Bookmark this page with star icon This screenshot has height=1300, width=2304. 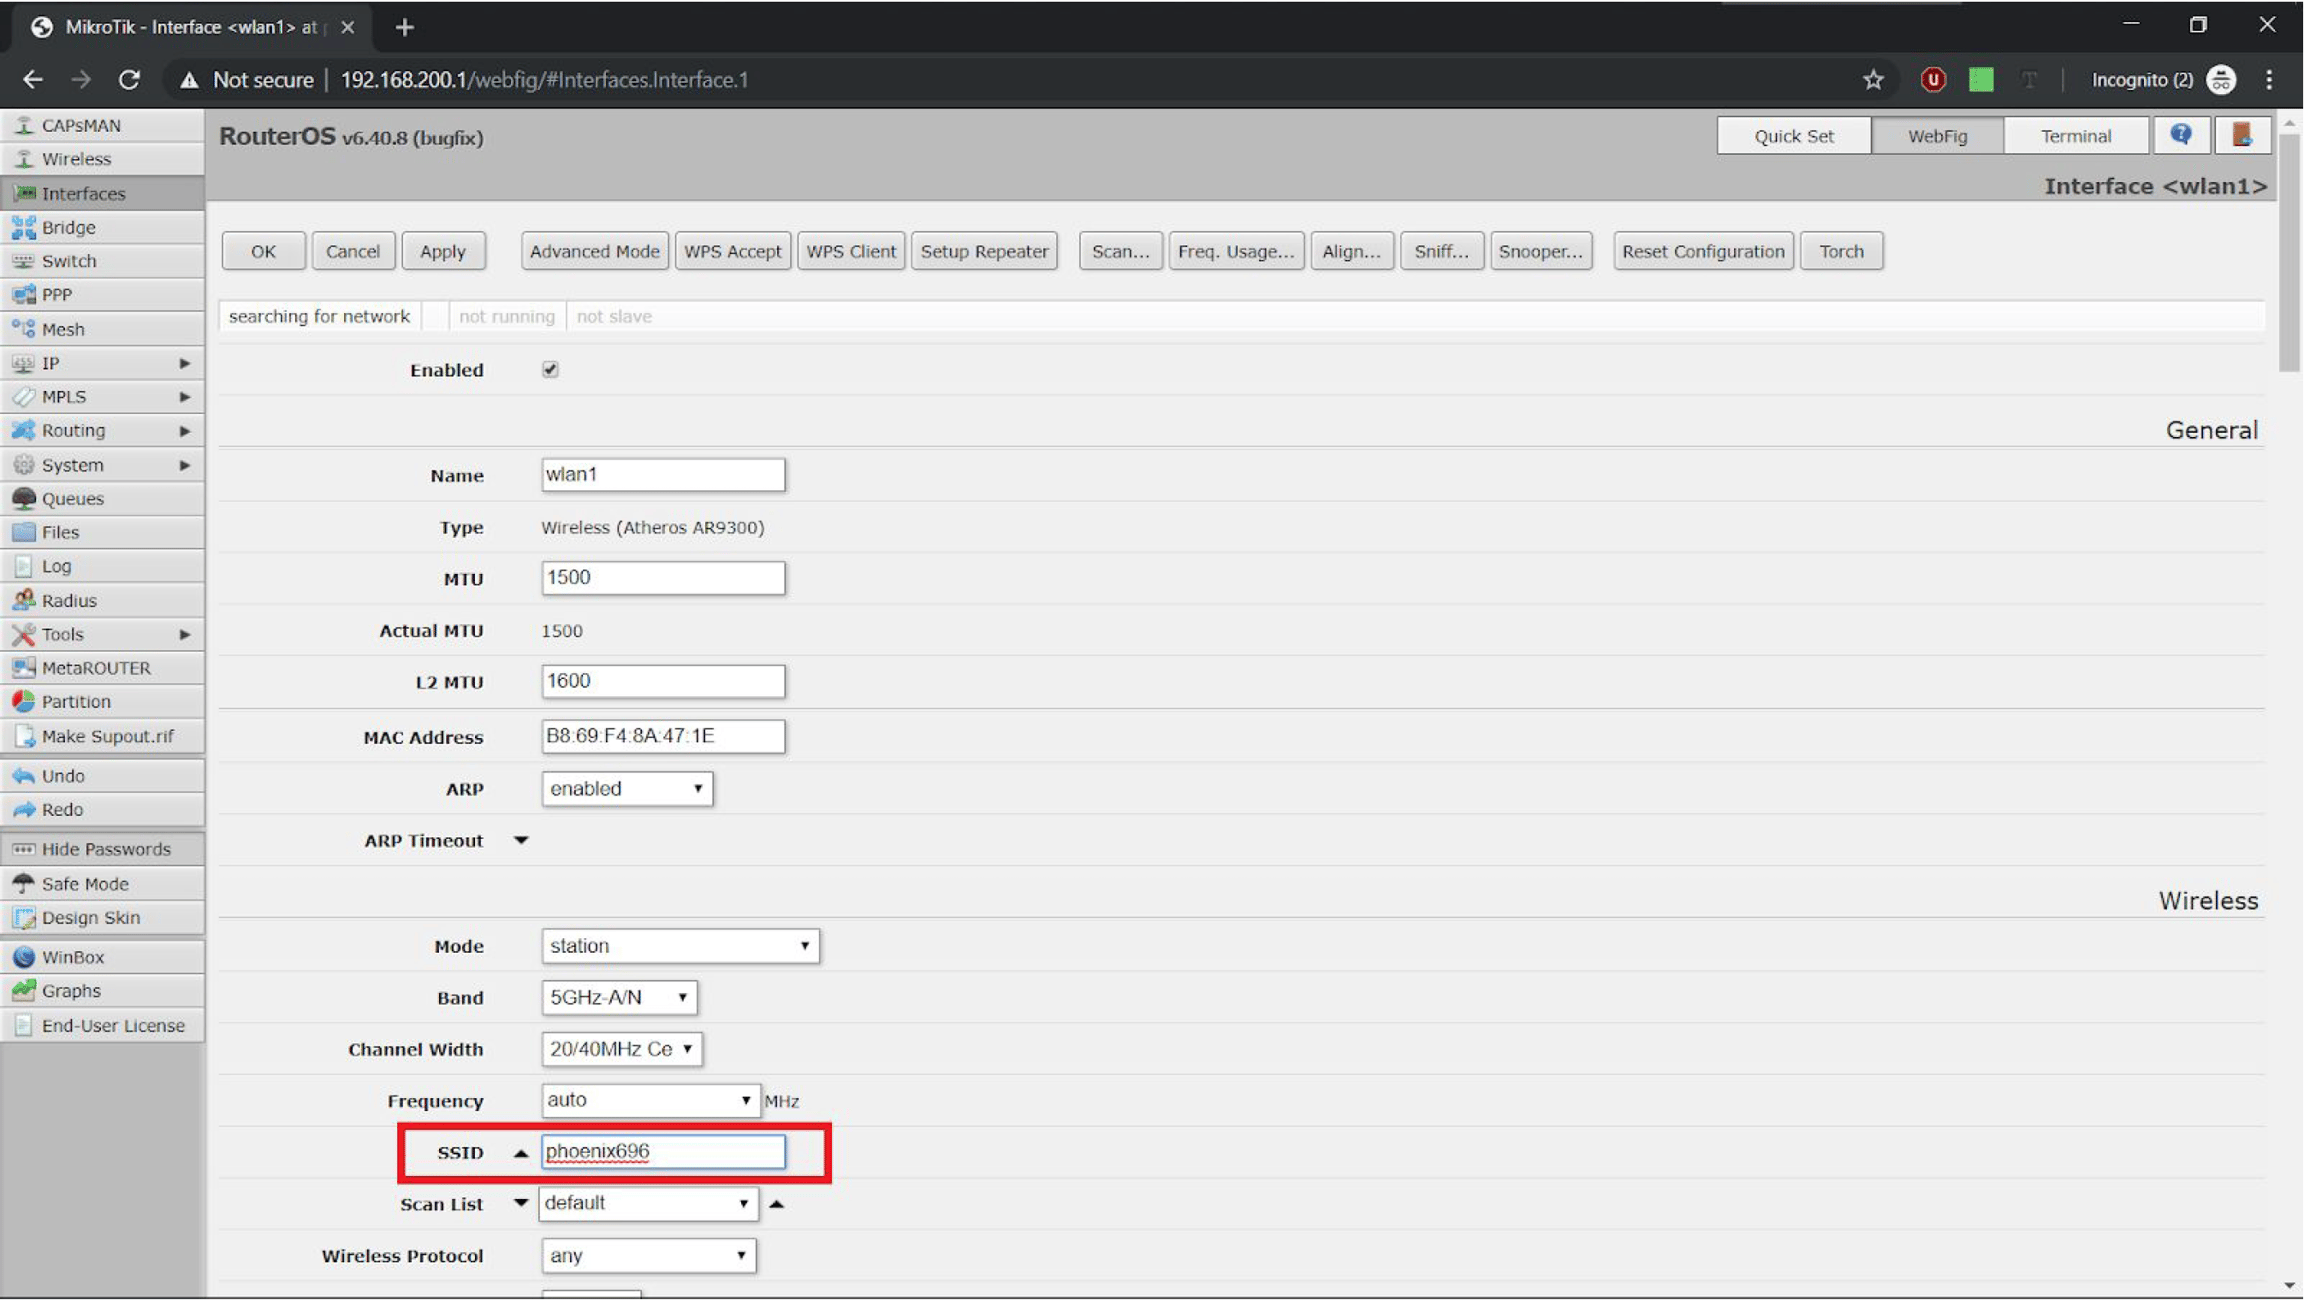(1873, 80)
